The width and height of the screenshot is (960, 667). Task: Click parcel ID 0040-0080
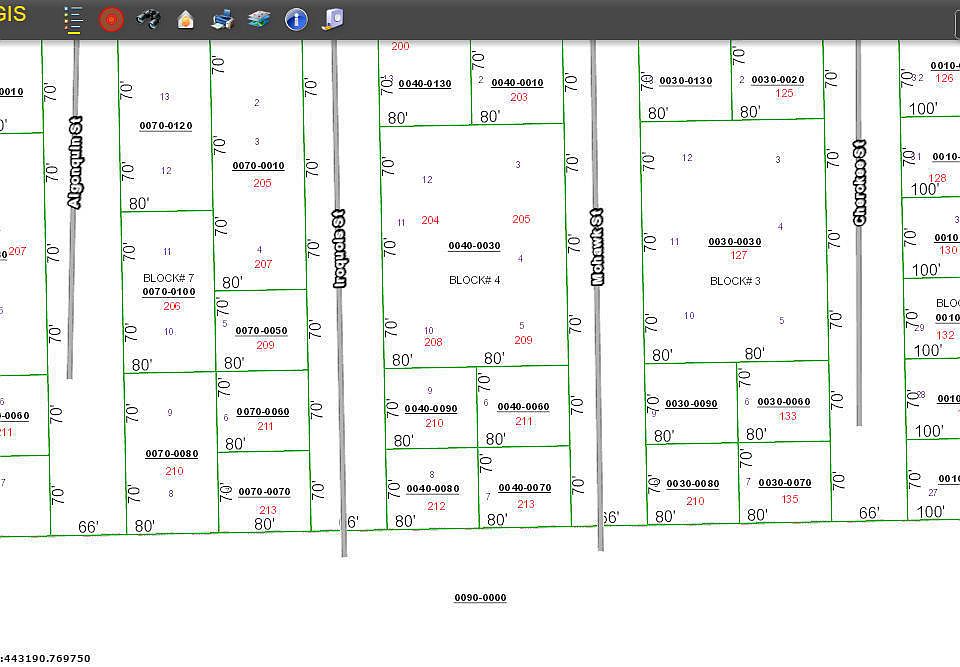point(433,489)
